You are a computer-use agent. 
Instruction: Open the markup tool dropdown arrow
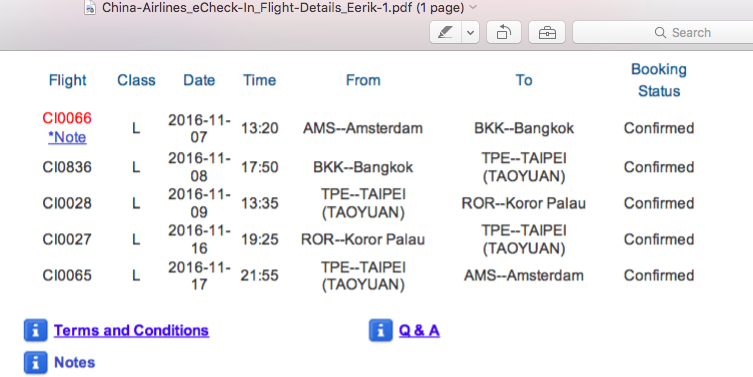pos(471,33)
